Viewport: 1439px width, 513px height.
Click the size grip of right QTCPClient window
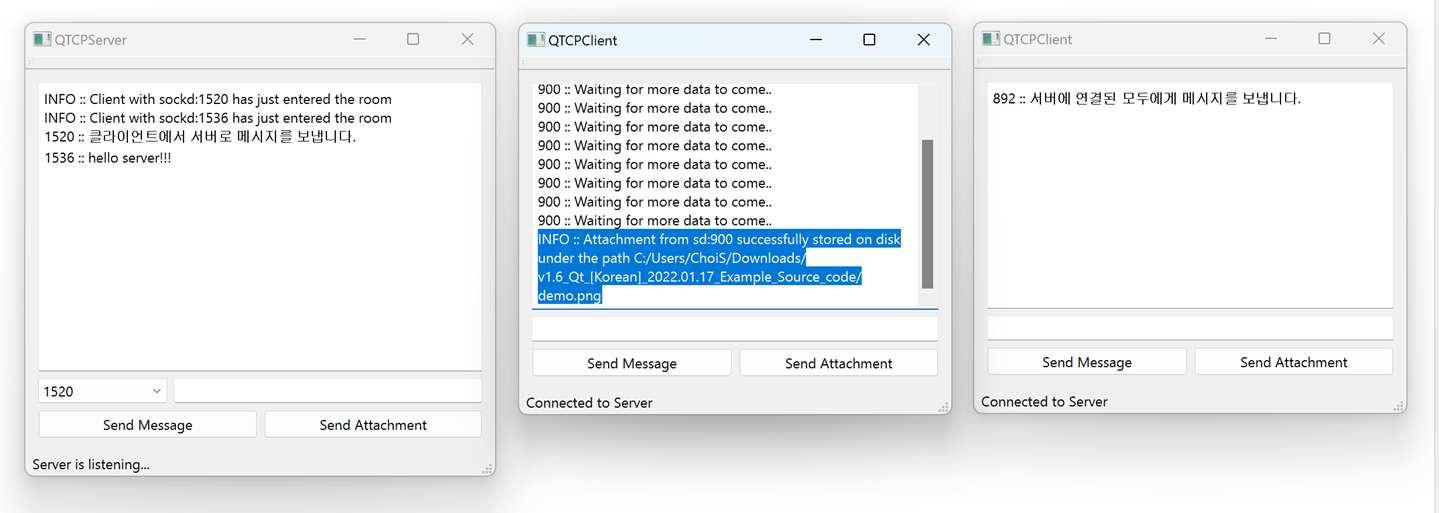click(1398, 406)
